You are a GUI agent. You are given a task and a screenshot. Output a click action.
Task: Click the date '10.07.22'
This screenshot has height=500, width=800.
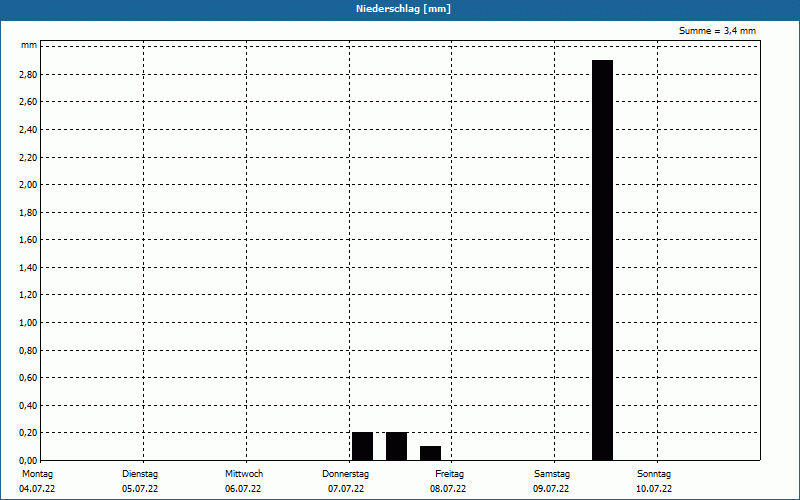654,489
